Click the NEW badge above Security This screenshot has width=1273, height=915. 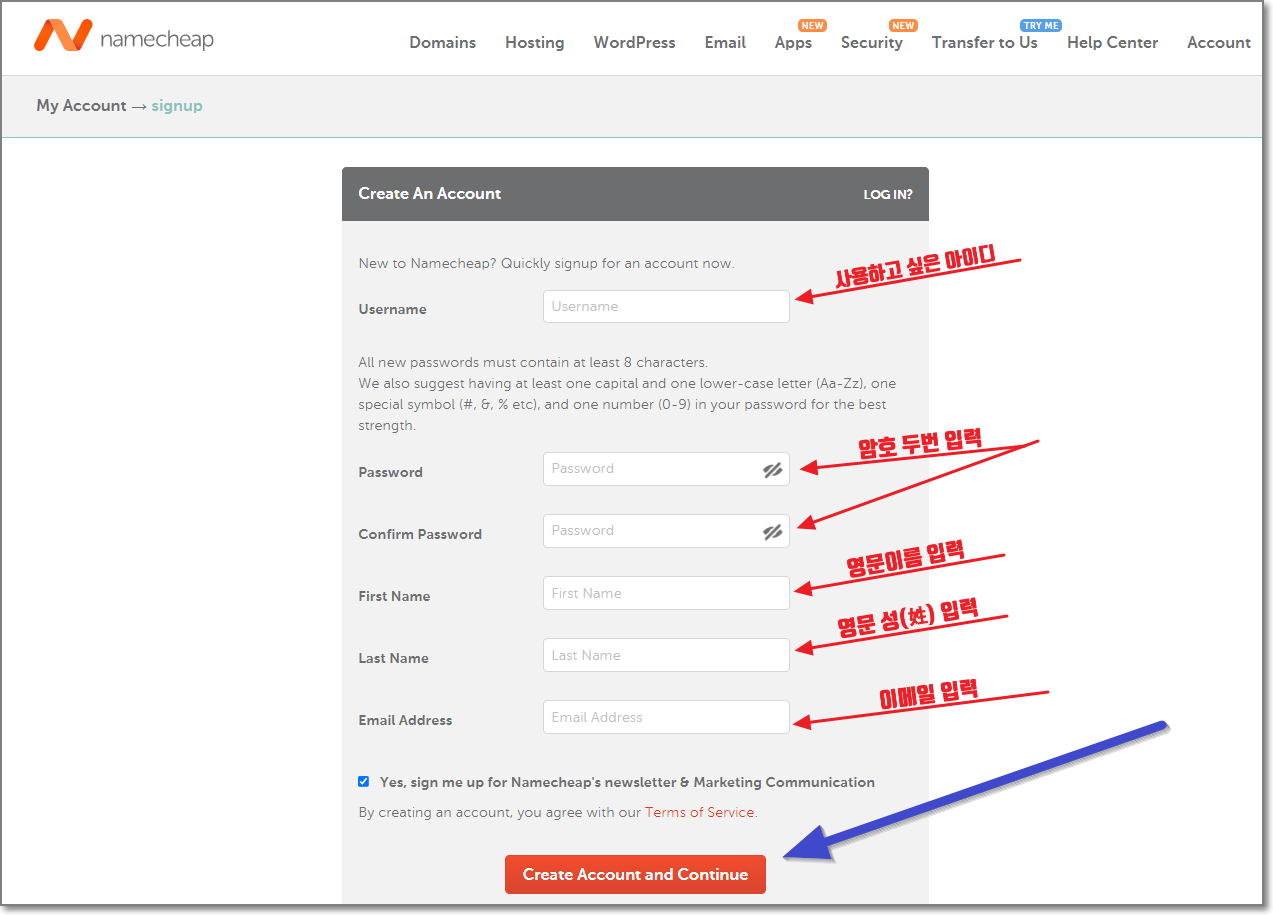point(903,25)
